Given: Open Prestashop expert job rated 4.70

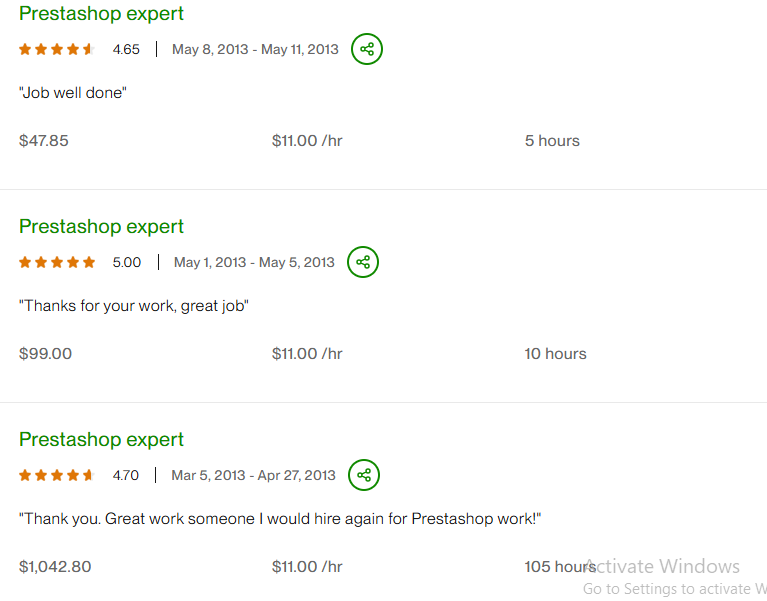Looking at the screenshot, I should coord(101,440).
